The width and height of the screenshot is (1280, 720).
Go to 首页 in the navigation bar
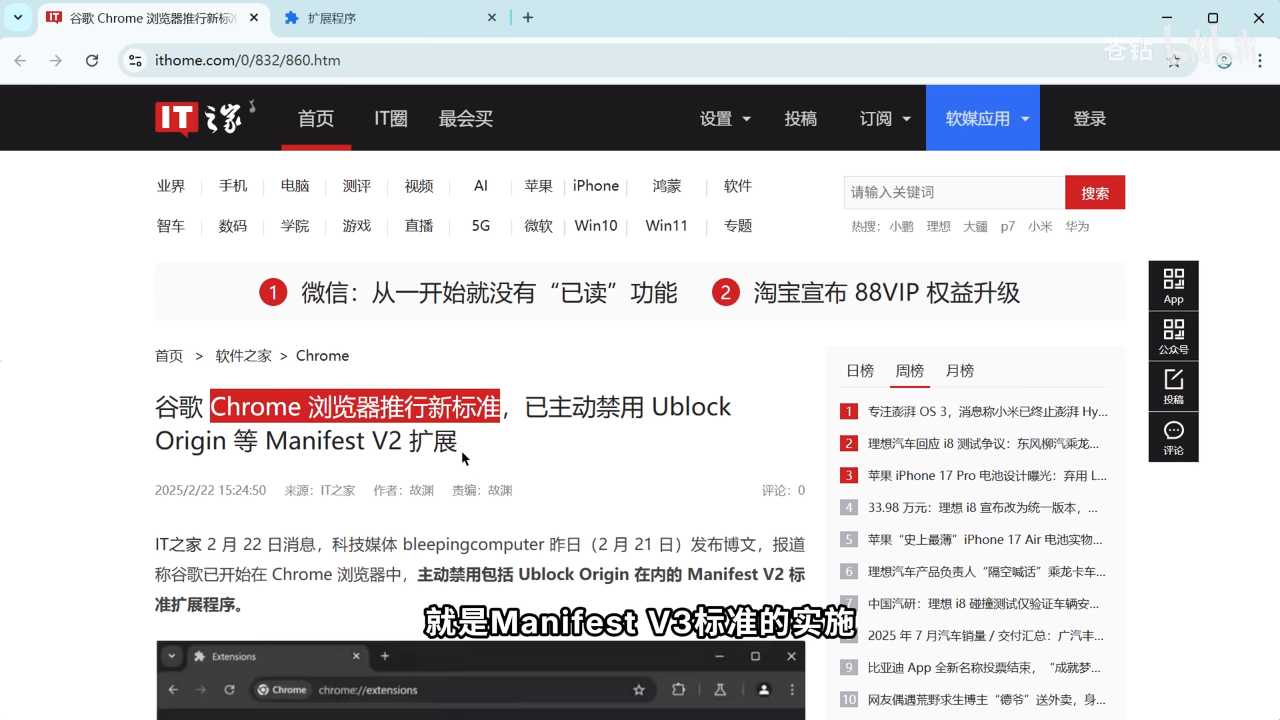(x=316, y=118)
